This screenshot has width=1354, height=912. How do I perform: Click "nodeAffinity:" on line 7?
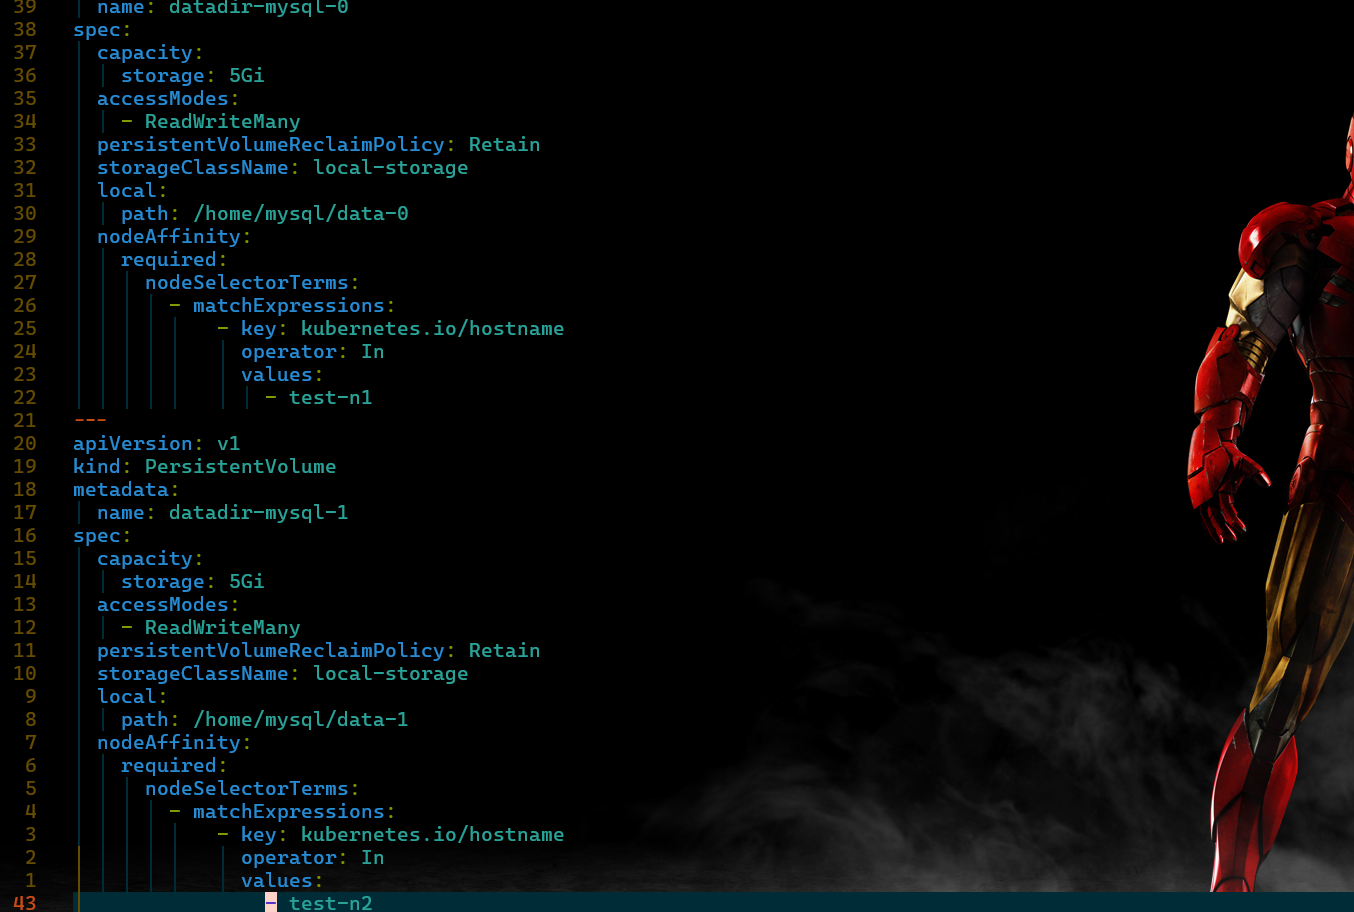(x=174, y=742)
